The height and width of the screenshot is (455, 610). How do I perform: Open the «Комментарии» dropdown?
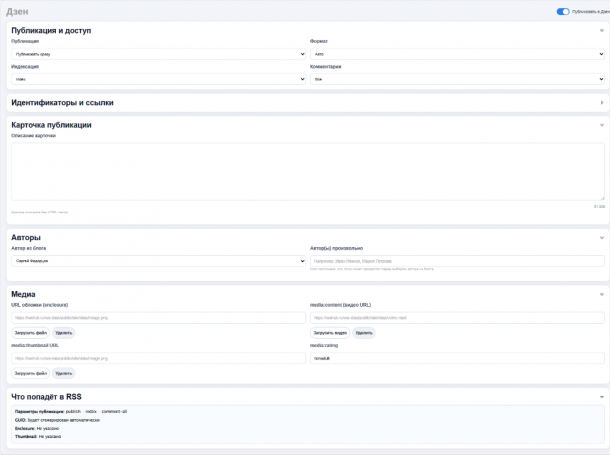456,78
